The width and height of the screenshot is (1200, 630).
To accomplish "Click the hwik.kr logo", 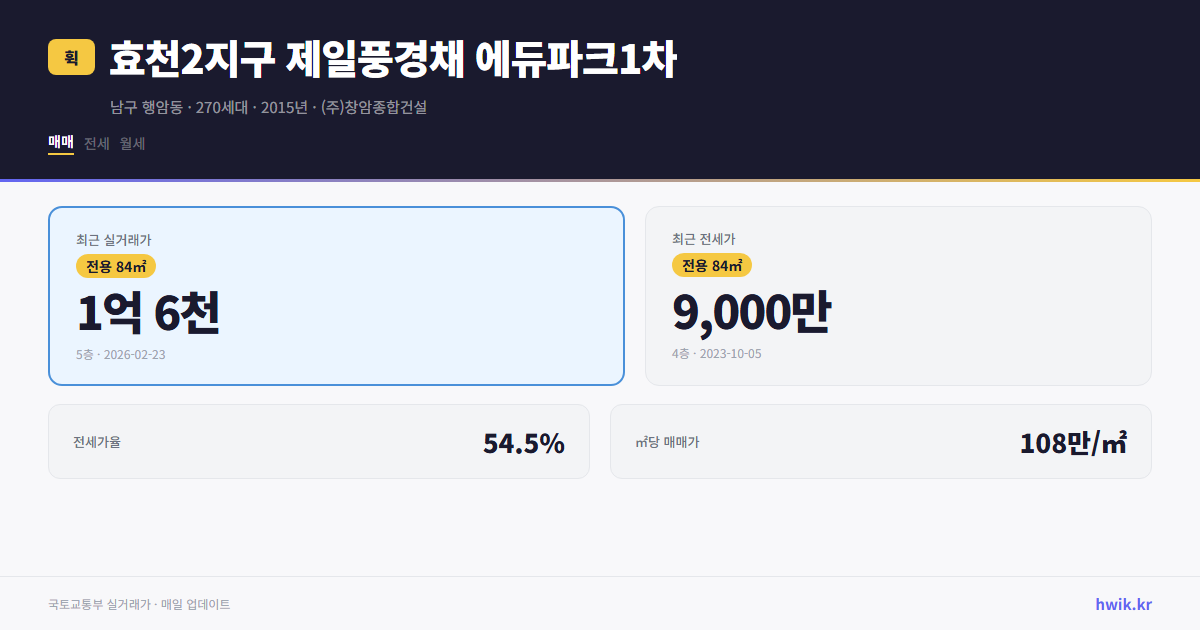I will 1122,604.
